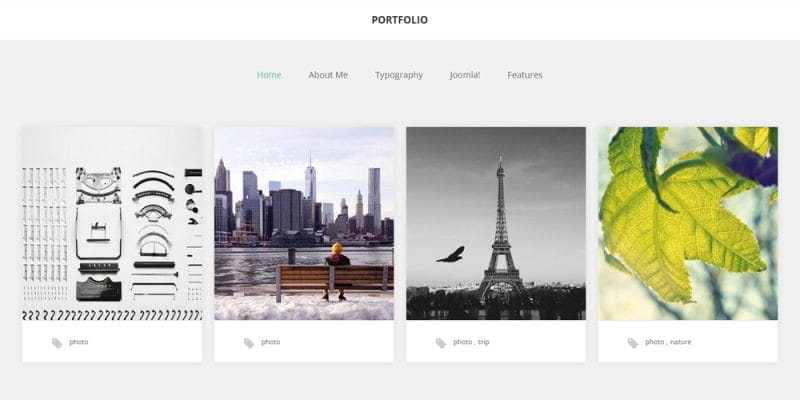
Task: Select the Joomla! menu item
Action: click(465, 75)
